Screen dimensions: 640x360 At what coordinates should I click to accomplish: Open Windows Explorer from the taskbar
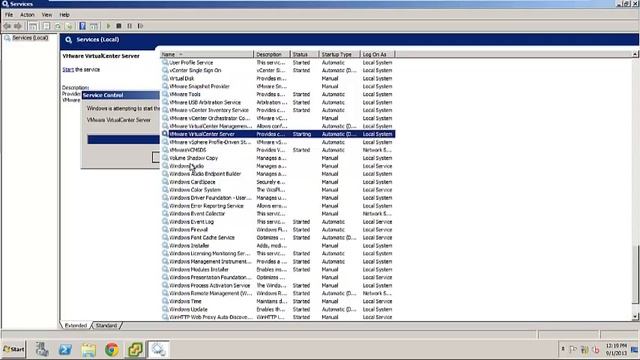tap(89, 349)
